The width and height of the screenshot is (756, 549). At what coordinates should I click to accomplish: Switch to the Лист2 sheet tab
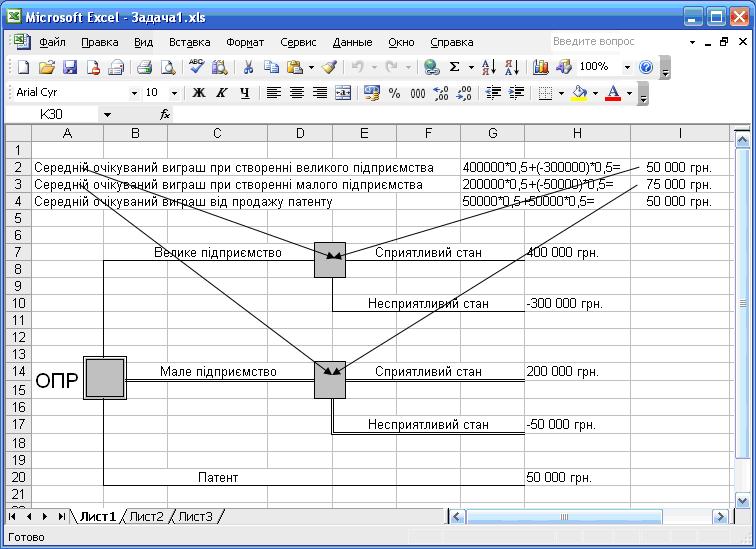coord(146,516)
